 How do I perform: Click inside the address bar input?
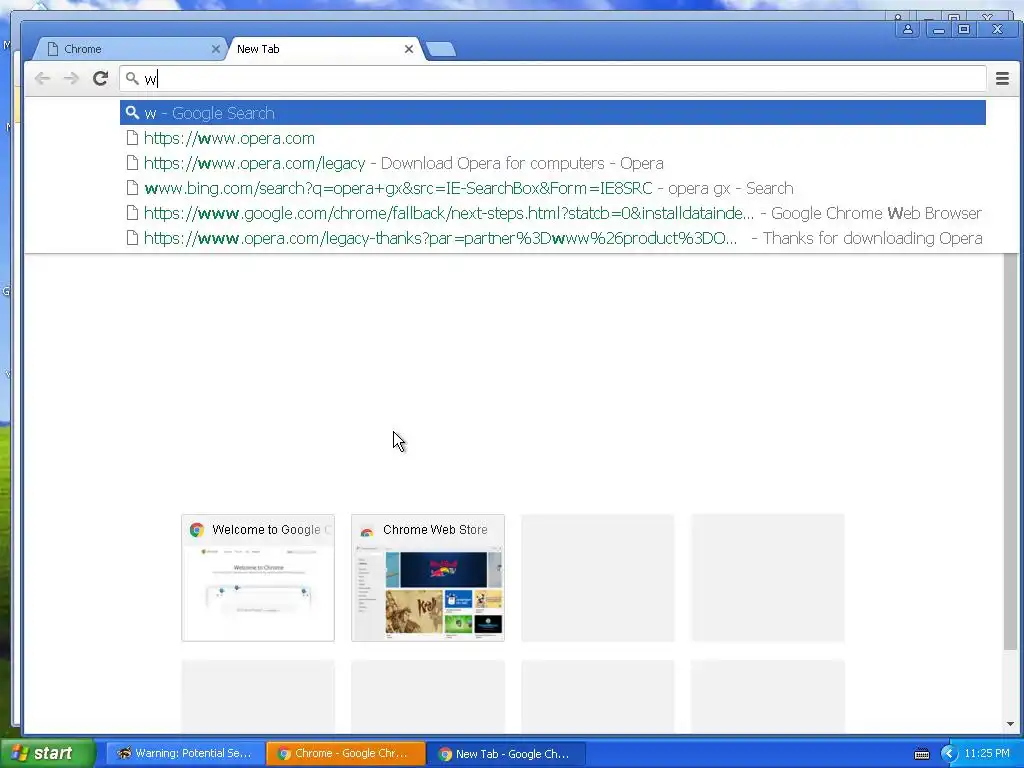(x=552, y=79)
